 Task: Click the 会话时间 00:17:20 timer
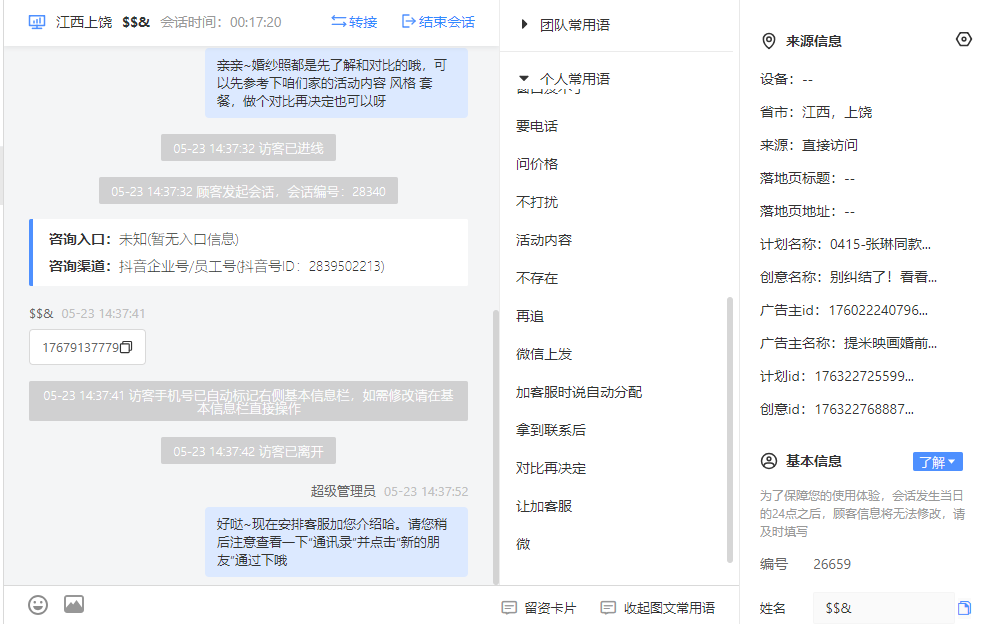click(221, 23)
